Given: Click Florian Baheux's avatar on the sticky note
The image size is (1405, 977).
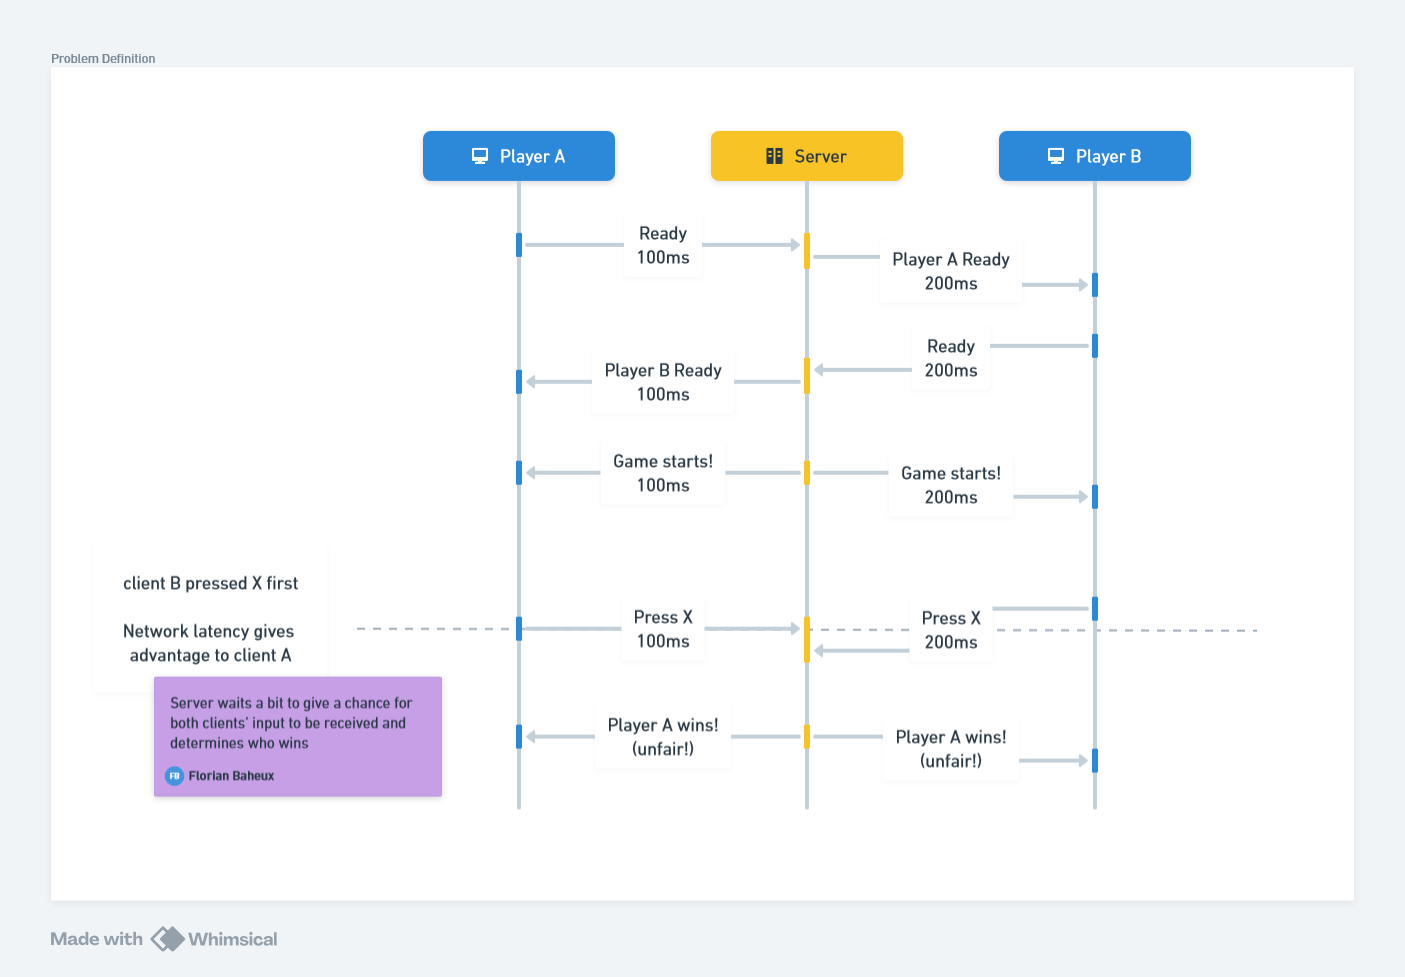Looking at the screenshot, I should pyautogui.click(x=174, y=776).
